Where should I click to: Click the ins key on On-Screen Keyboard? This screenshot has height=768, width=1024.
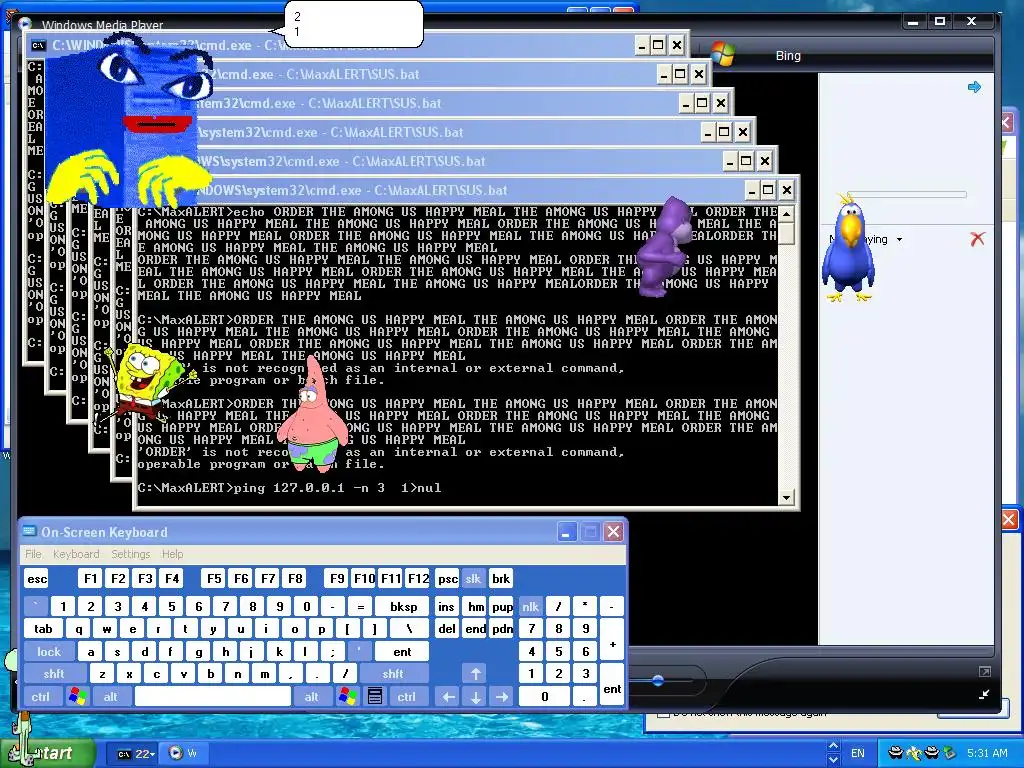coord(446,607)
